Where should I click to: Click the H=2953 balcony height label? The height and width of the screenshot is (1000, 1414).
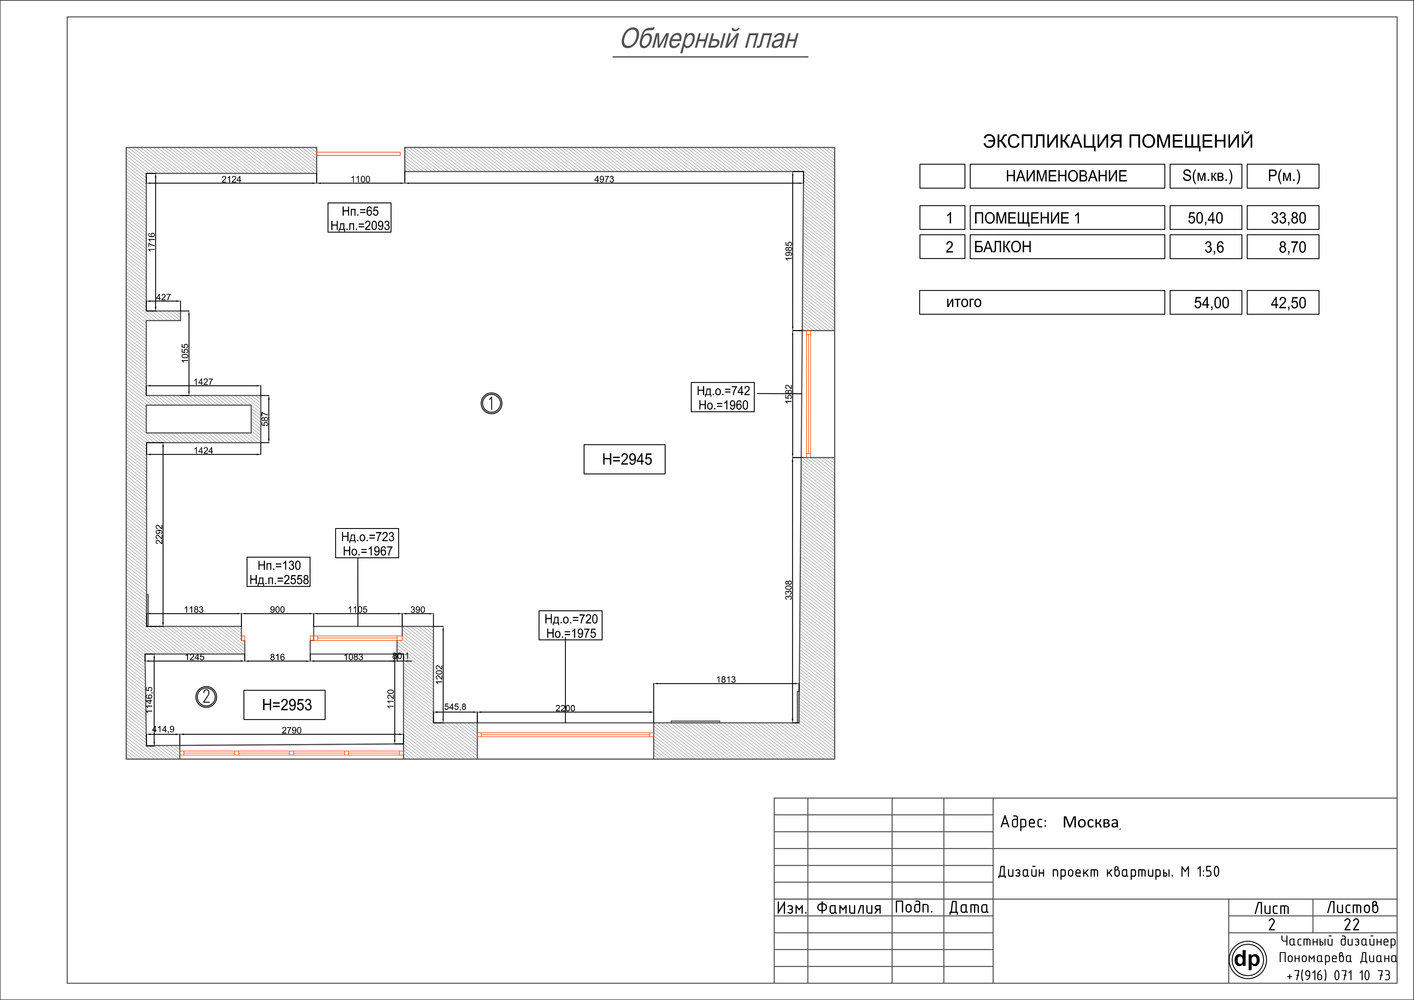(x=285, y=705)
